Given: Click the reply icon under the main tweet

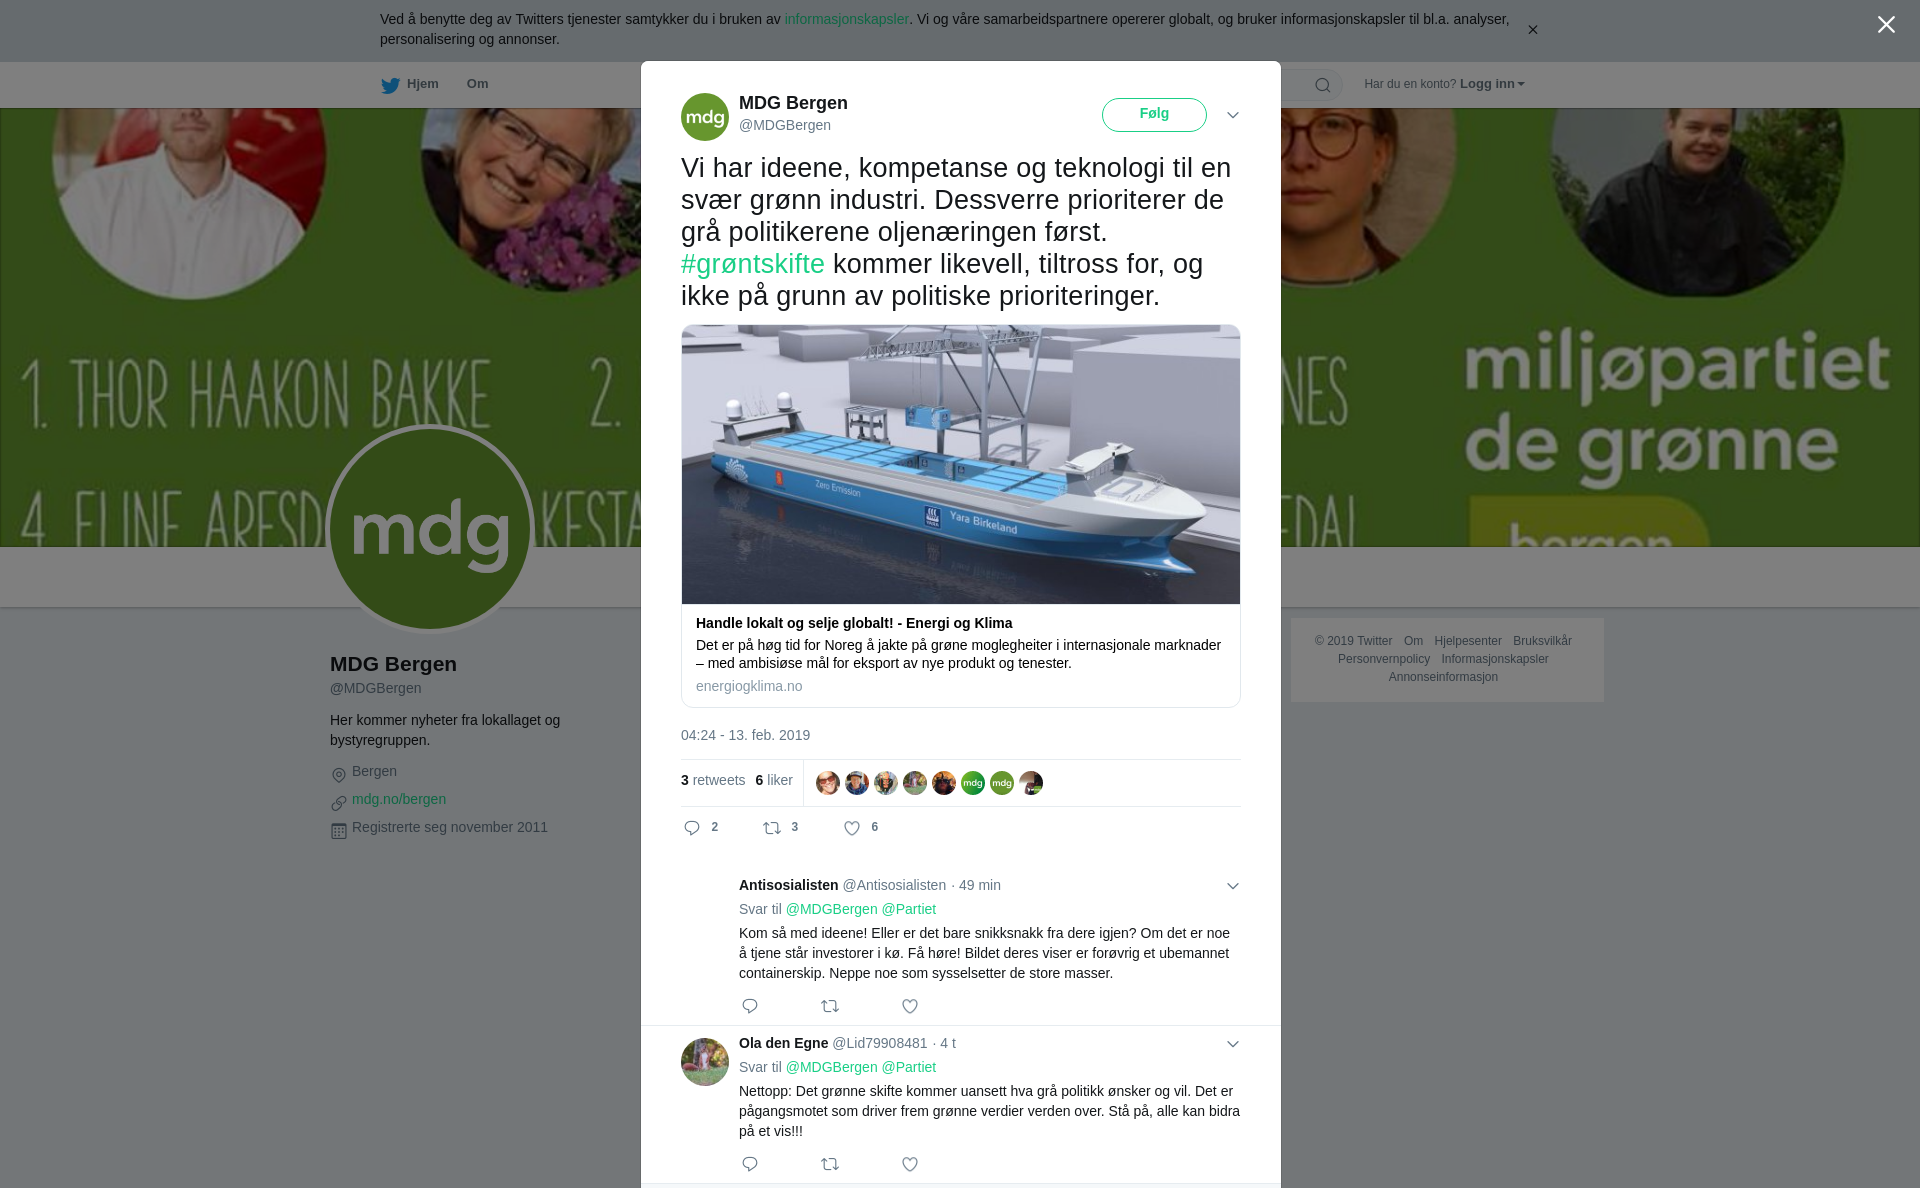Looking at the screenshot, I should point(692,828).
